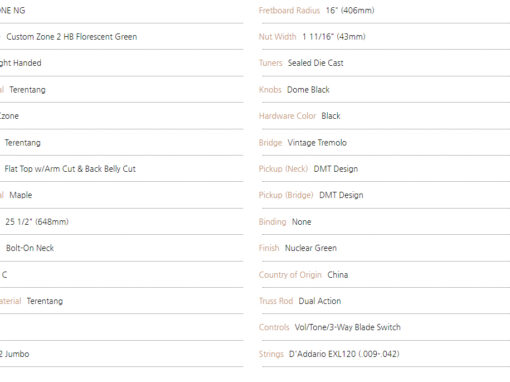Click the Truss Rod label

[276, 301]
